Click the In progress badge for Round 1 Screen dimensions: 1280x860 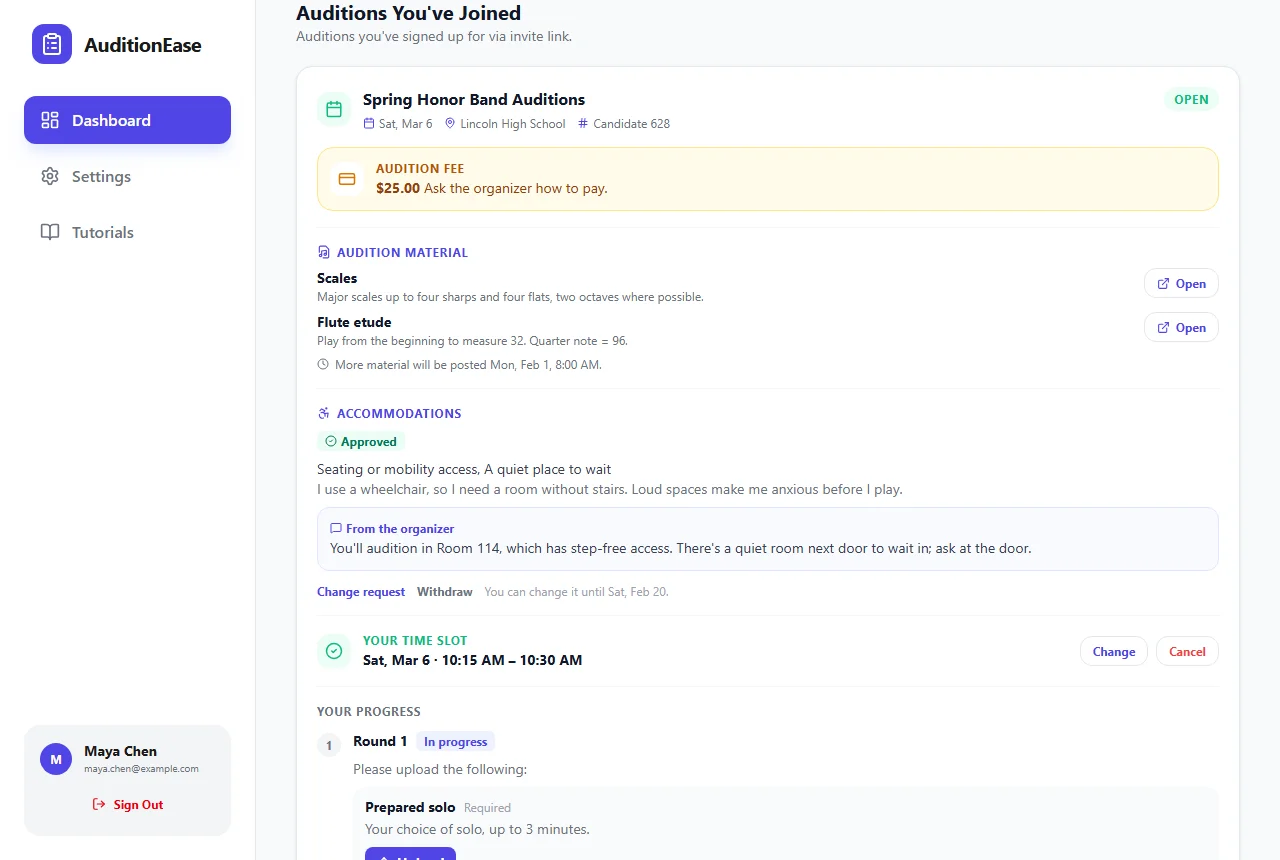point(455,742)
